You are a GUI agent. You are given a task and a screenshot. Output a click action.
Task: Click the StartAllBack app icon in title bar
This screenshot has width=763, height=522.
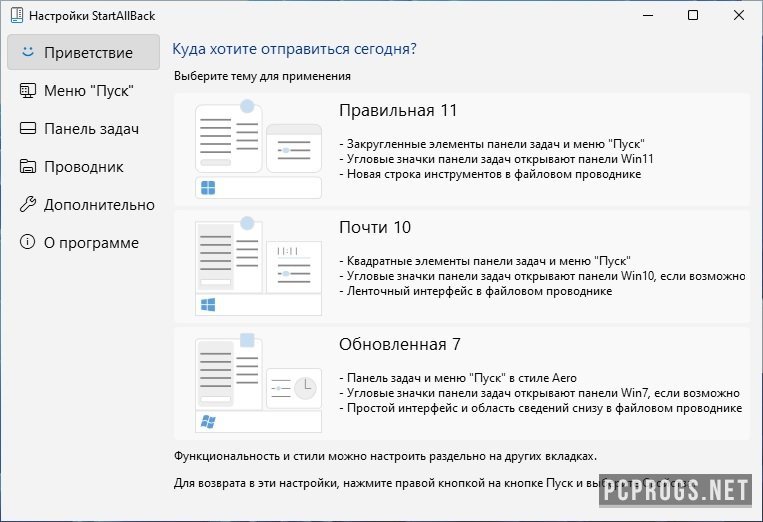coord(14,16)
